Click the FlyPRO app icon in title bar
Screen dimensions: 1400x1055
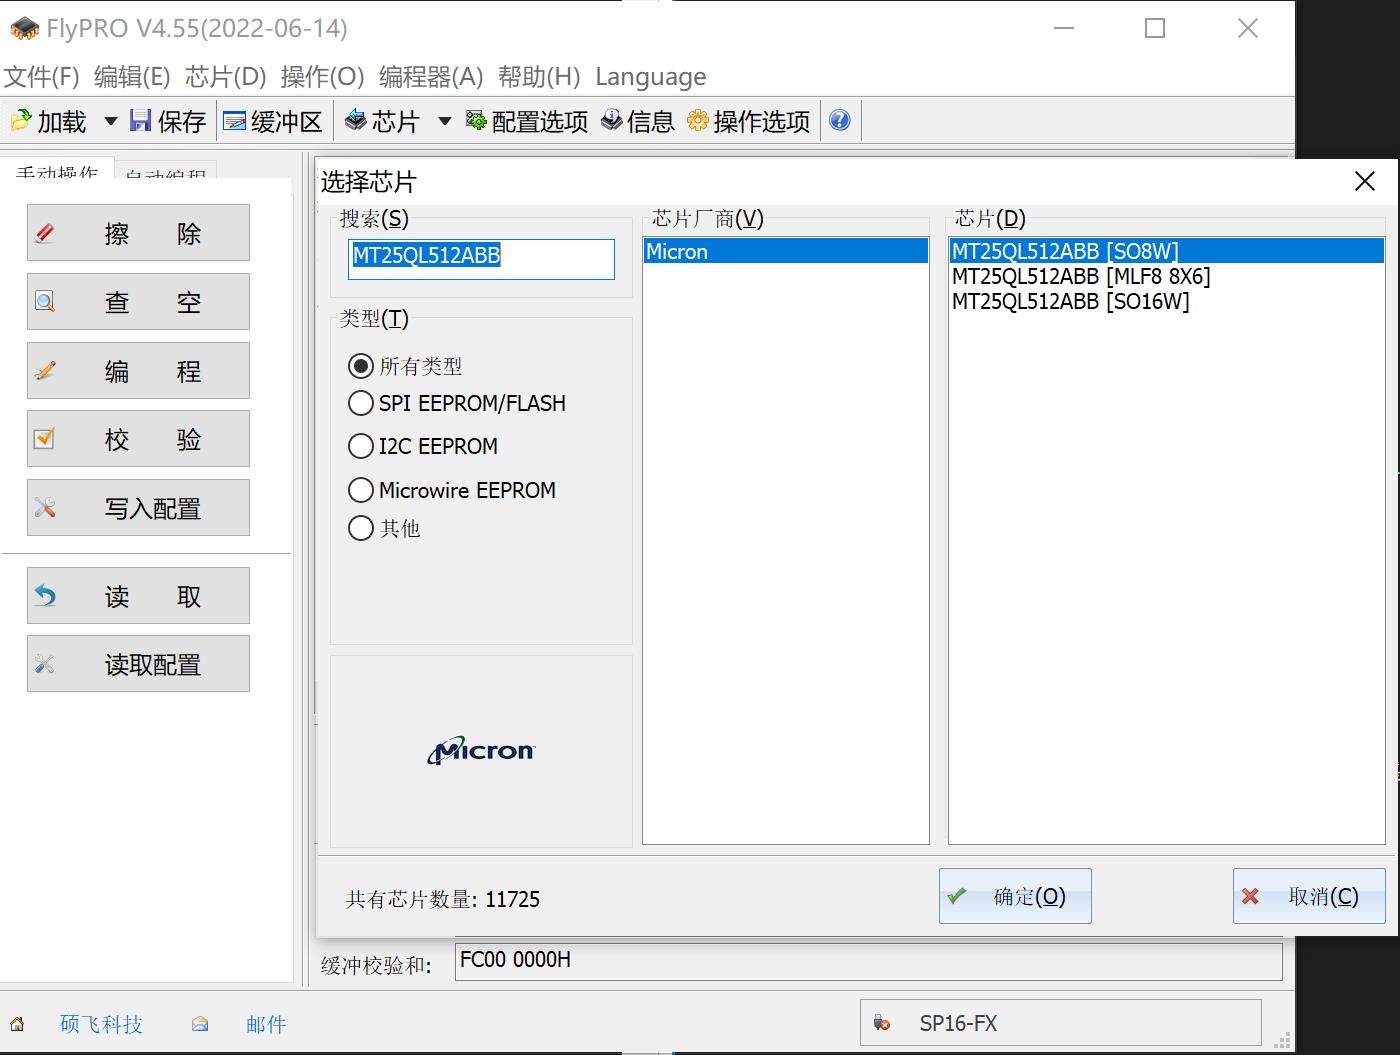[x=24, y=28]
